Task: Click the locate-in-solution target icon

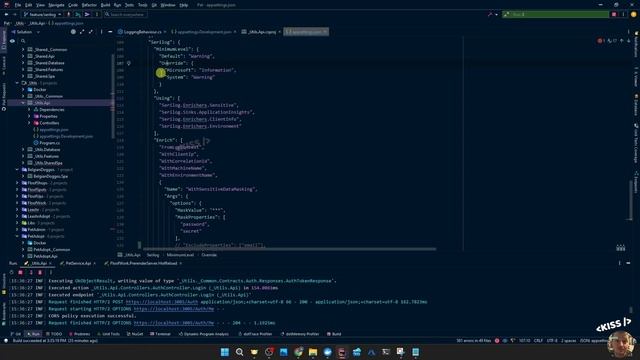Action: point(73,32)
